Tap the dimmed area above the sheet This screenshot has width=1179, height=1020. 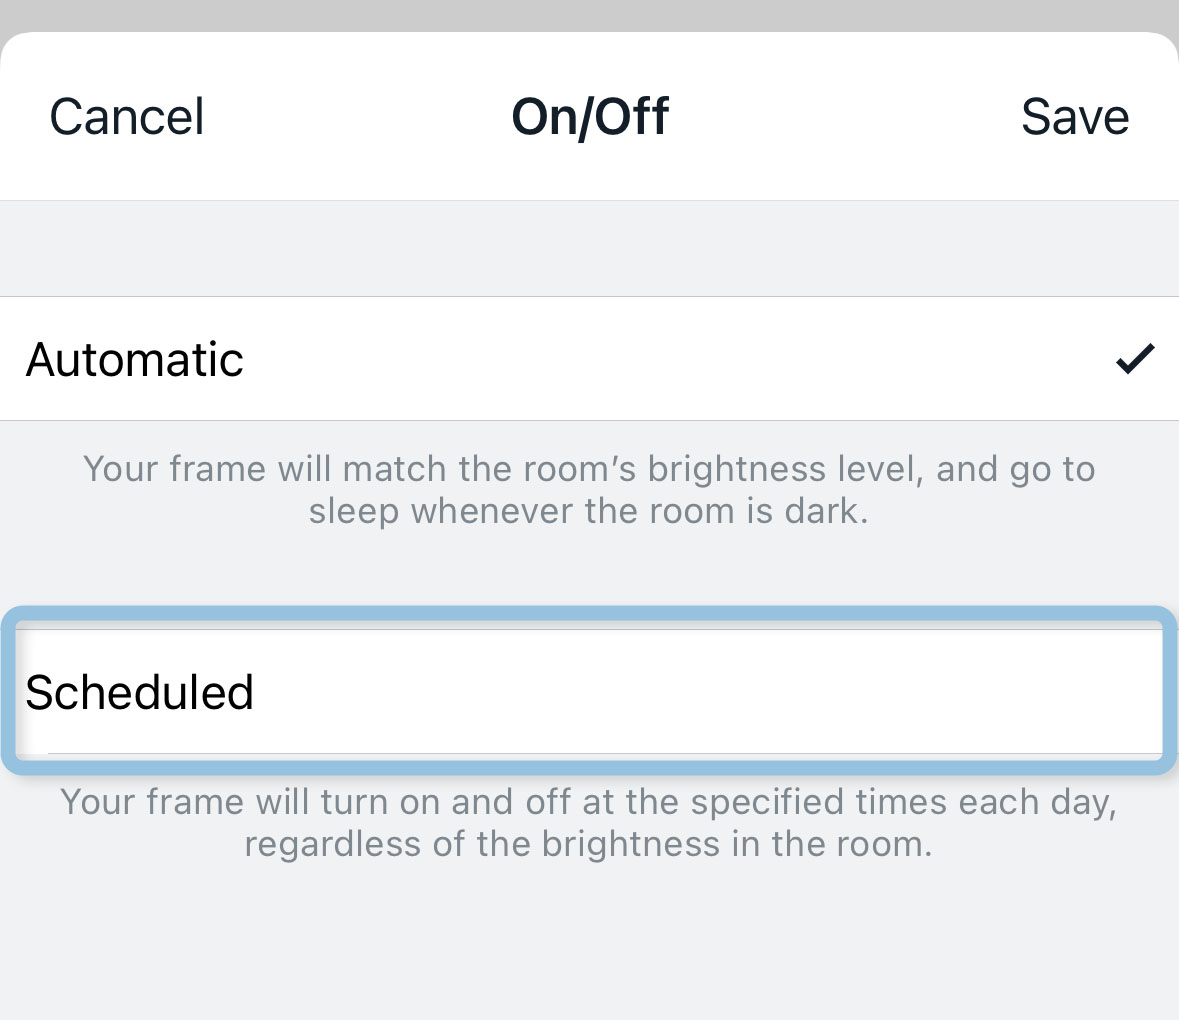[x=589, y=14]
